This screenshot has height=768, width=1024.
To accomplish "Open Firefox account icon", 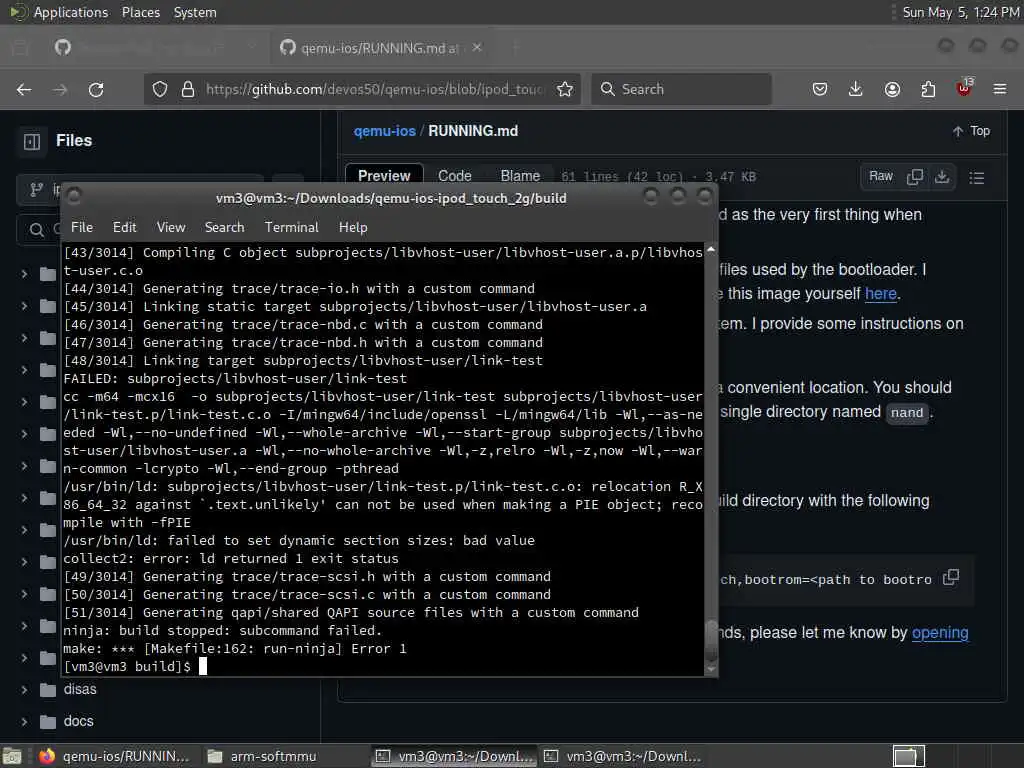I will (x=892, y=89).
